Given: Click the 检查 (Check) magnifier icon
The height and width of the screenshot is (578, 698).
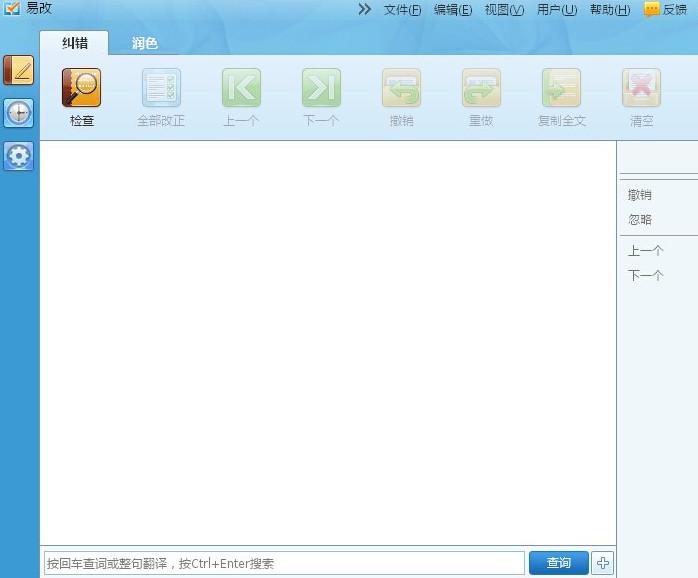Looking at the screenshot, I should 81,88.
